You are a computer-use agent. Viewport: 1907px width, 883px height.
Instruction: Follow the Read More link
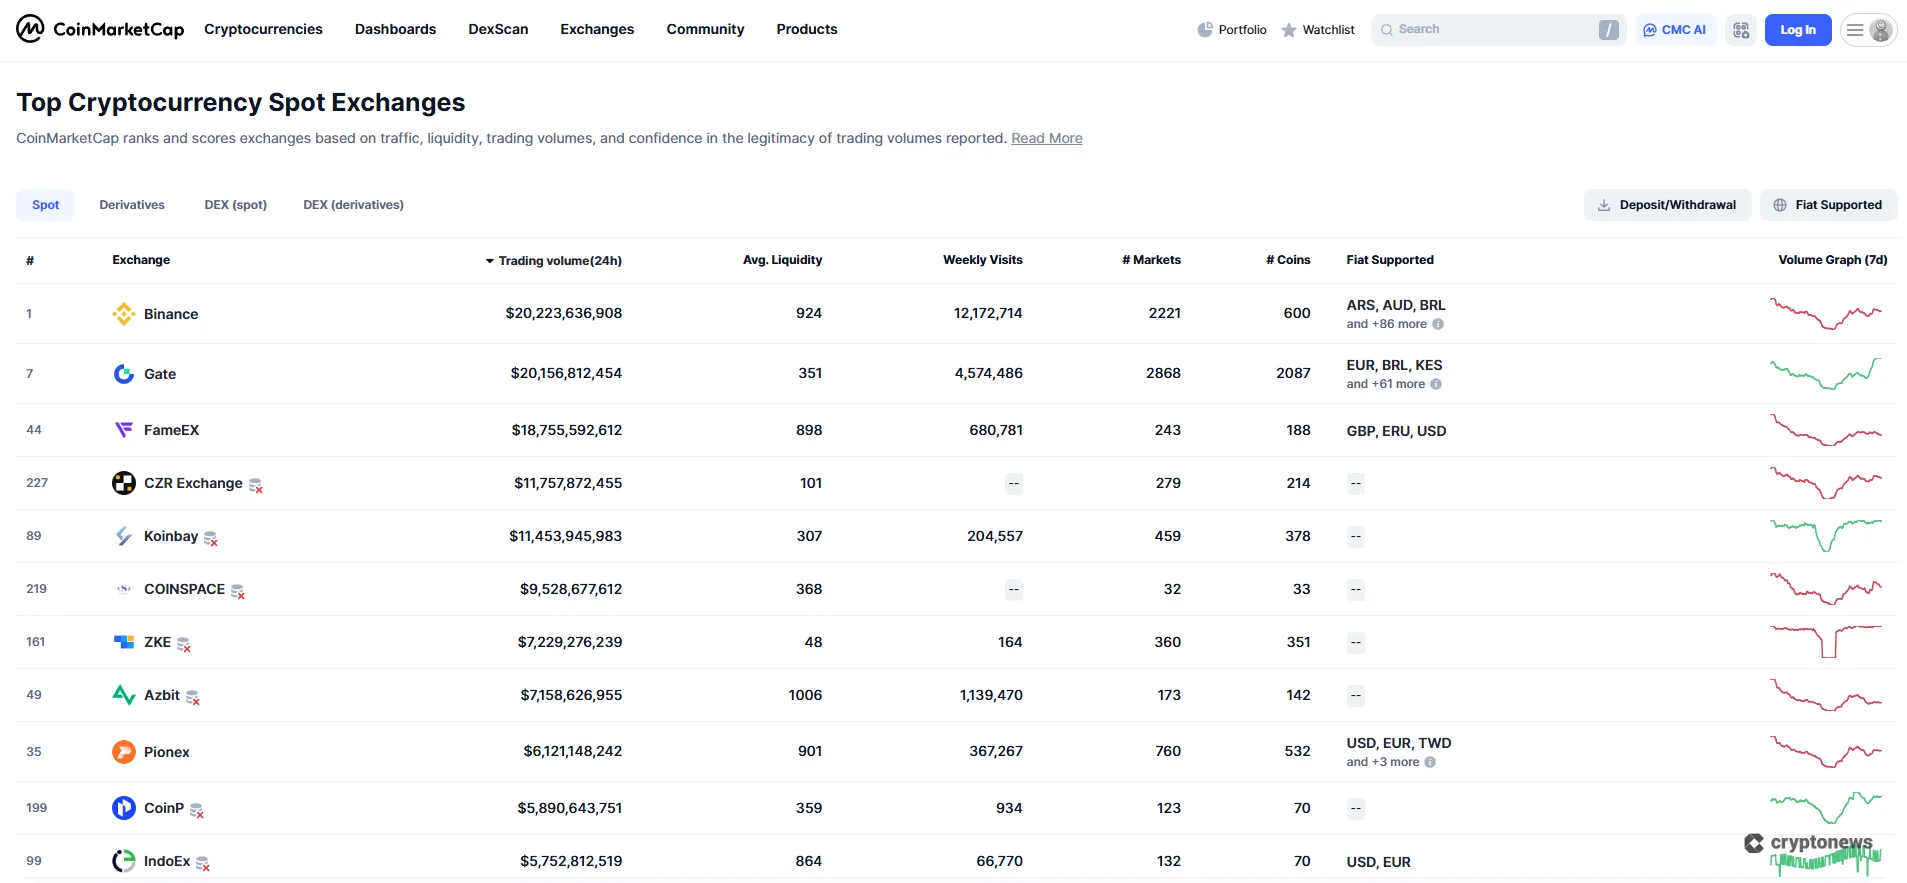[1046, 138]
